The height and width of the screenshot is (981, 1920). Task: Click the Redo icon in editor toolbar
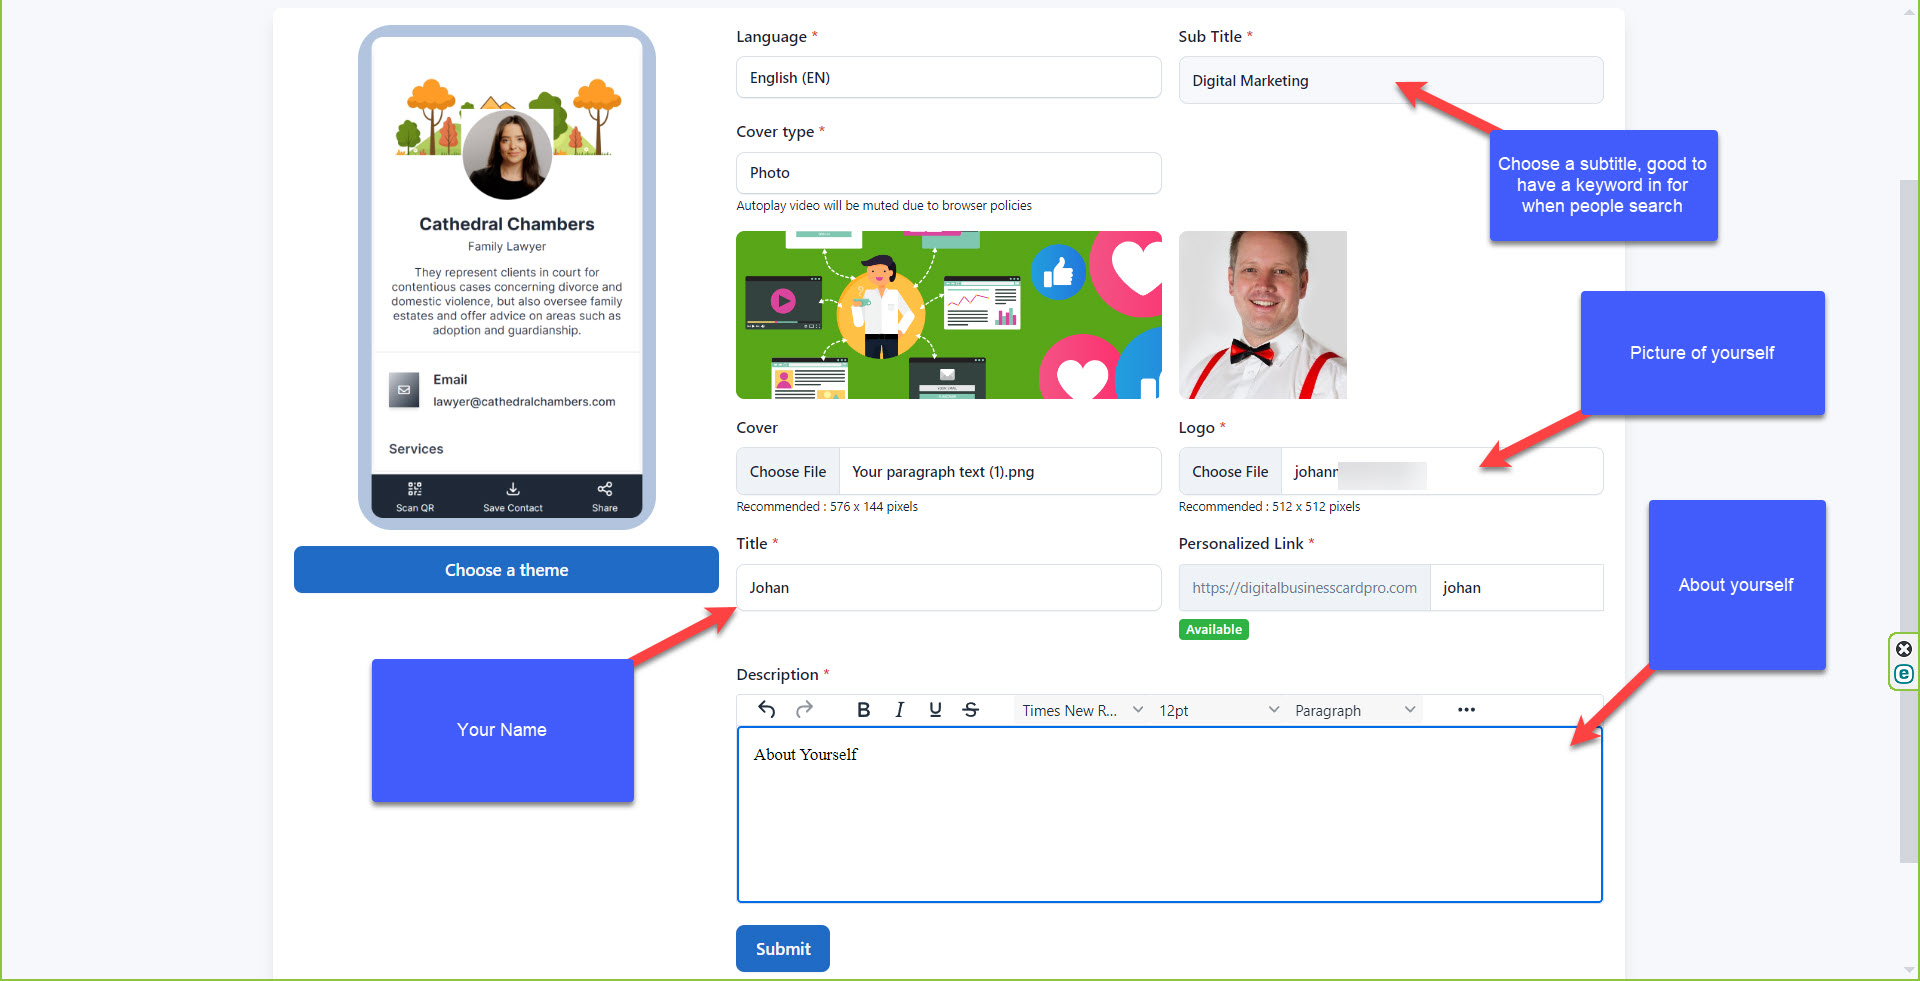tap(804, 710)
